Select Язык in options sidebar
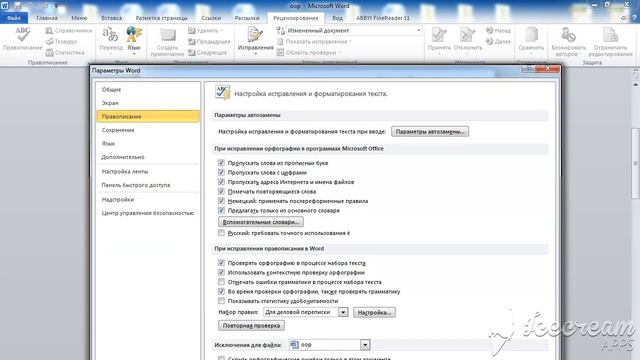 (x=148, y=143)
